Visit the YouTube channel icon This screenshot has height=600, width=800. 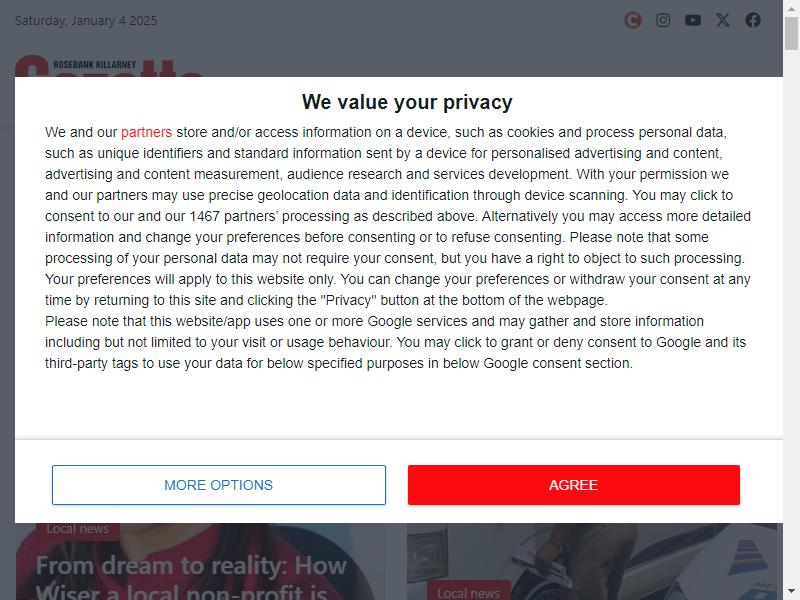[x=692, y=20]
